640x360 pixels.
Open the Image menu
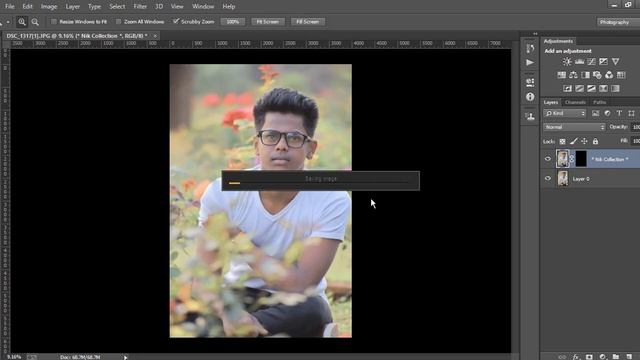click(49, 7)
